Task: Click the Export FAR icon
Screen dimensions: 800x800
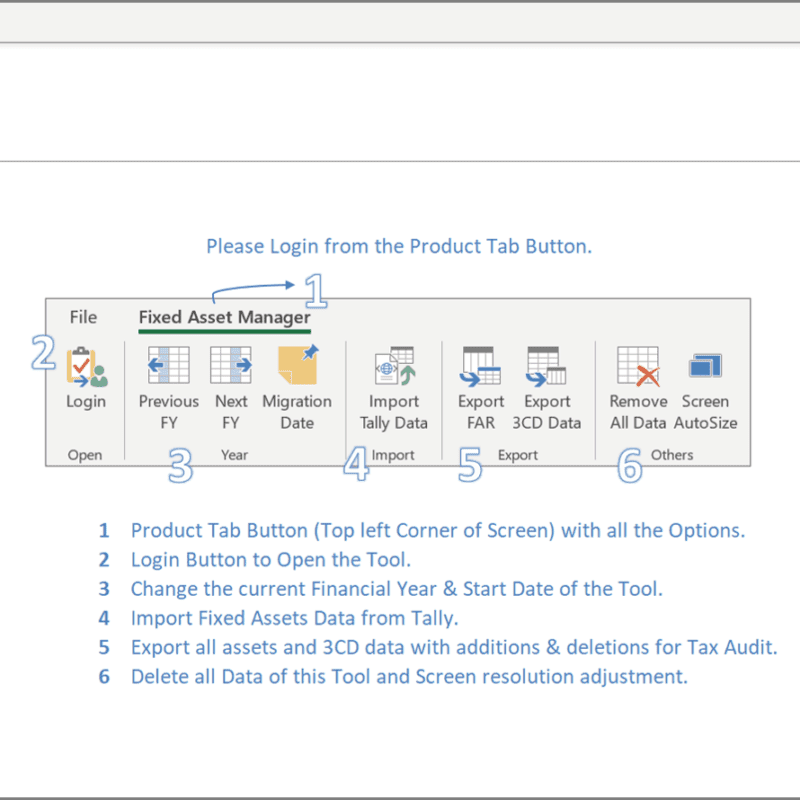Action: 481,367
